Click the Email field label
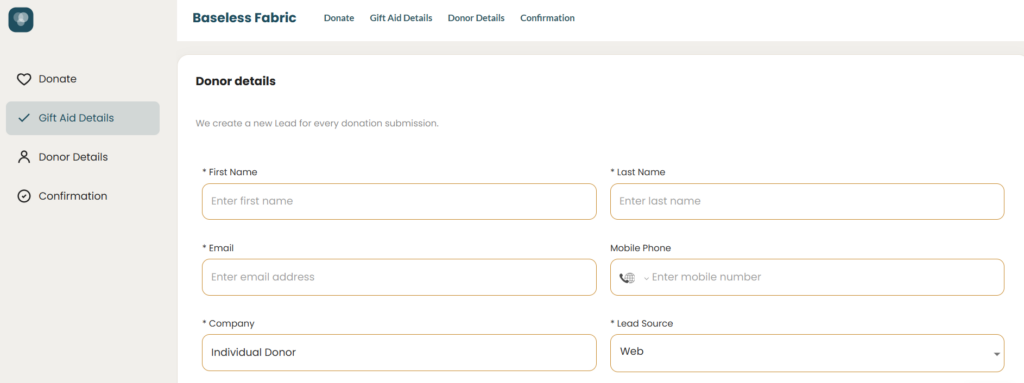 pyautogui.click(x=218, y=248)
